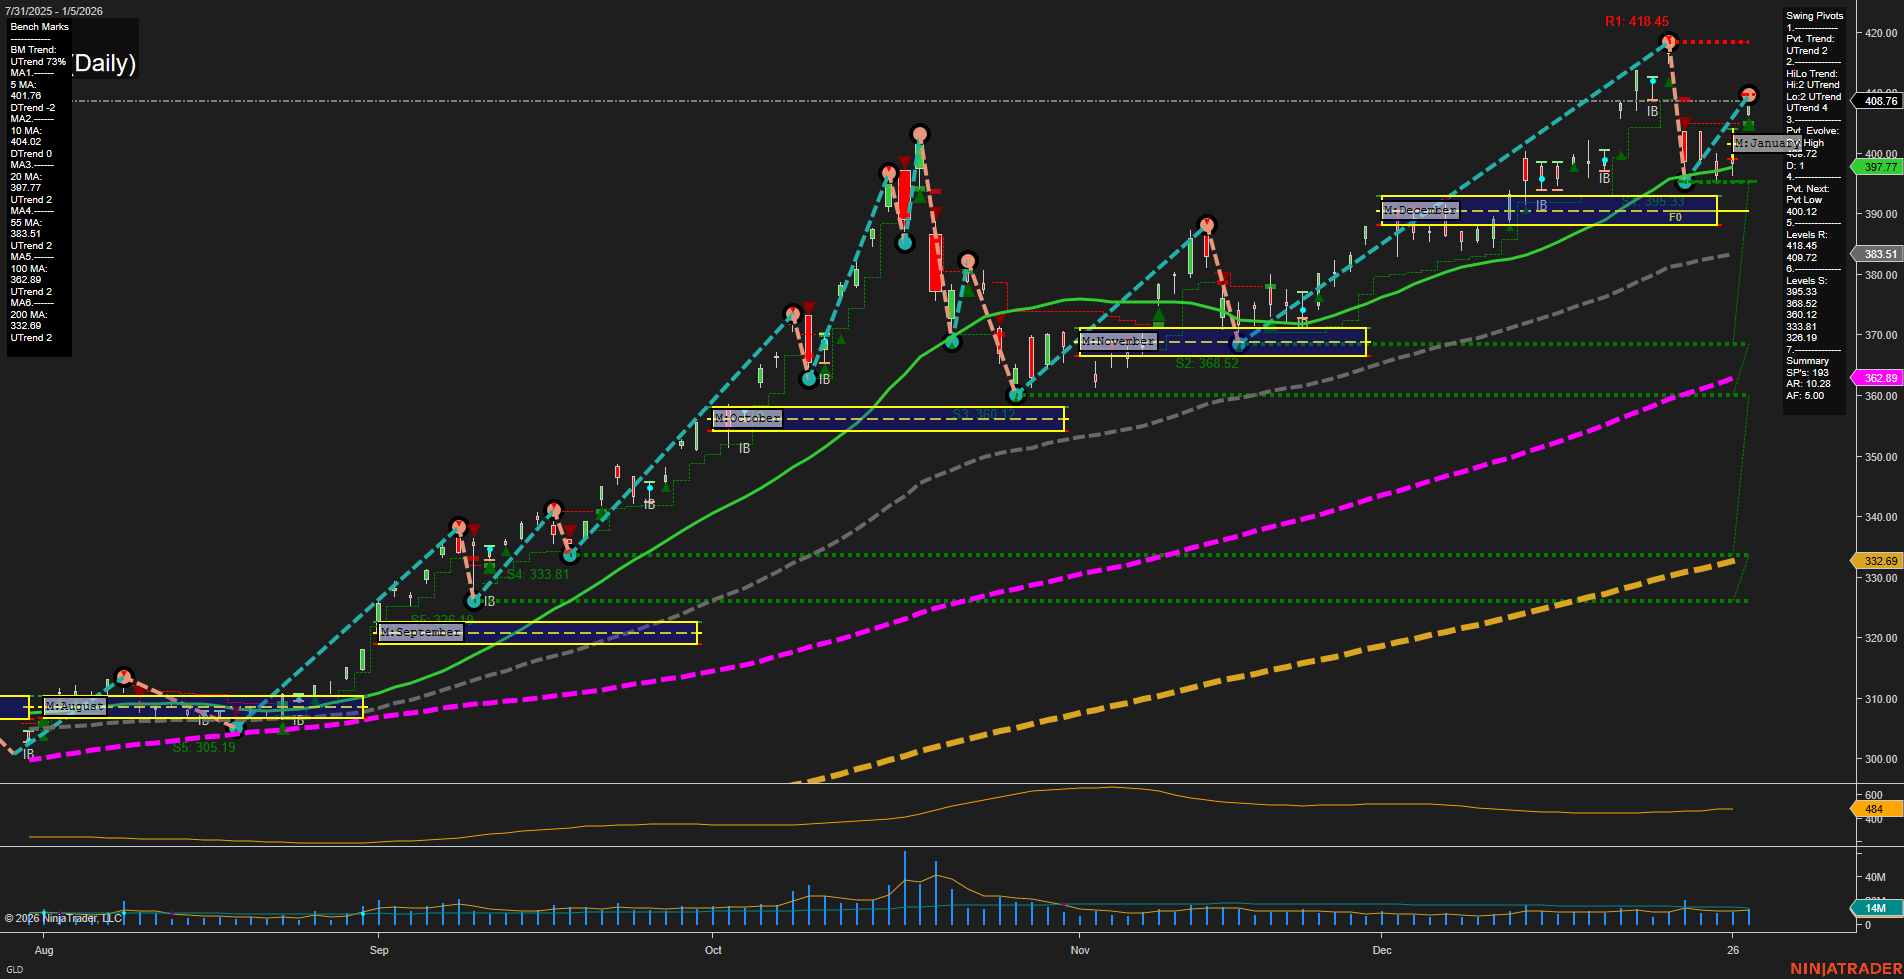Click the teal swing-low circle below the M:September box
Image resolution: width=1904 pixels, height=979 pixels.
(x=475, y=600)
